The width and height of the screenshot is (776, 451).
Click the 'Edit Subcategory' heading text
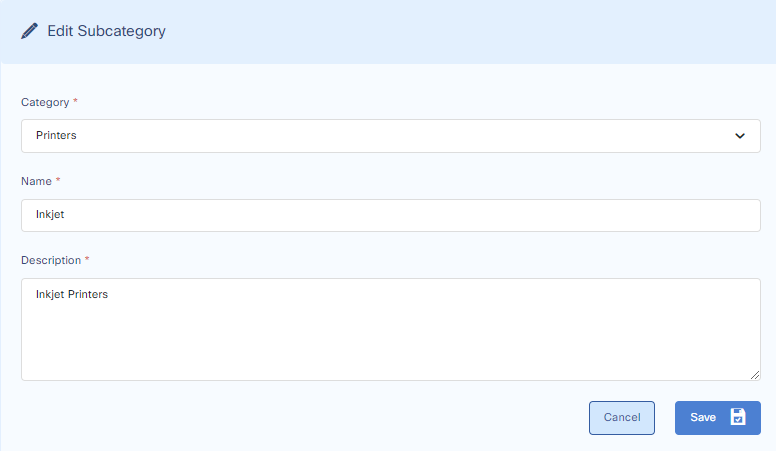pos(107,31)
